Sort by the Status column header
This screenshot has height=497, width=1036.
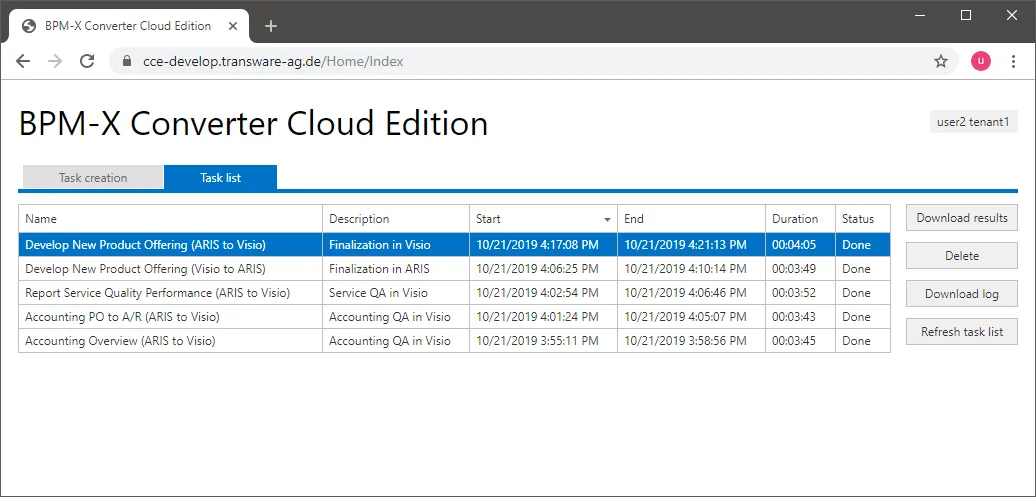tap(862, 219)
